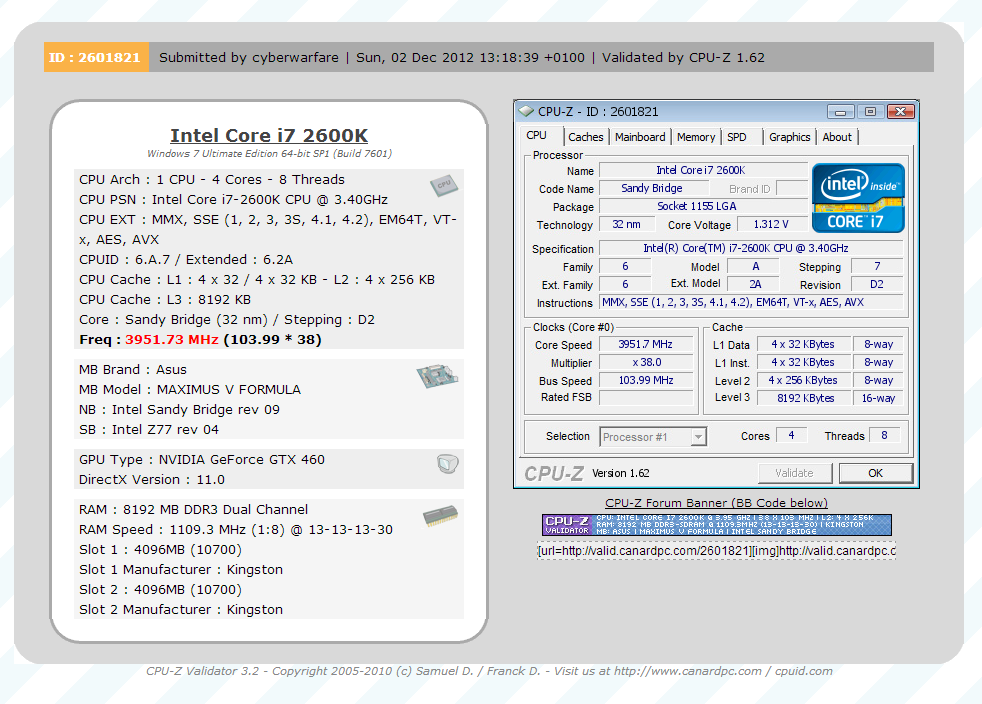The width and height of the screenshot is (982, 704).
Task: Click the DirectX Version : 11.0 line
Action: pos(152,480)
